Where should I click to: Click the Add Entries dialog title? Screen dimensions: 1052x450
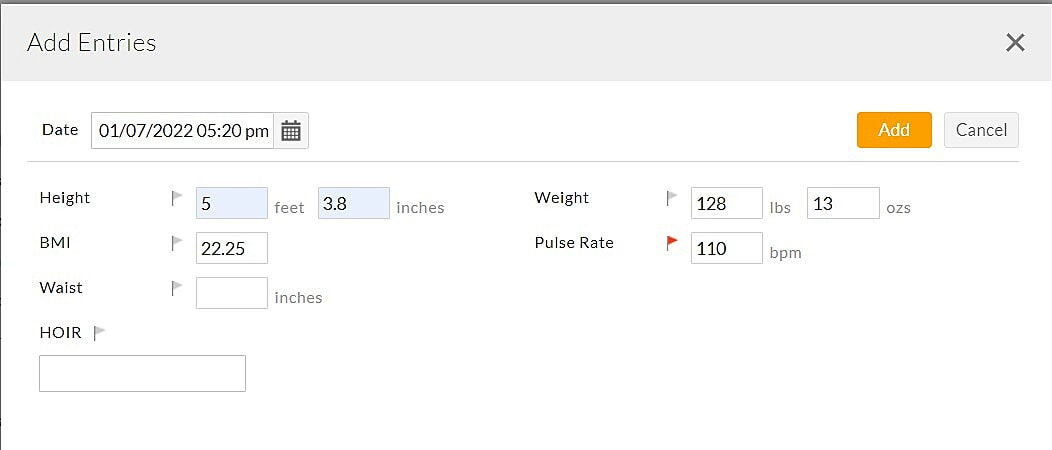click(x=92, y=43)
